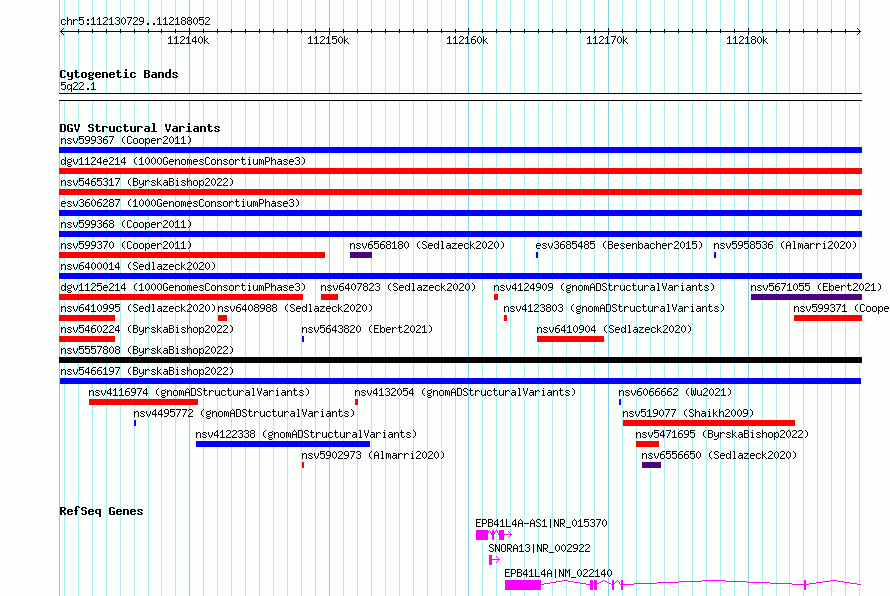Open nsv4132054 gnomAD variant label

(x=465, y=392)
